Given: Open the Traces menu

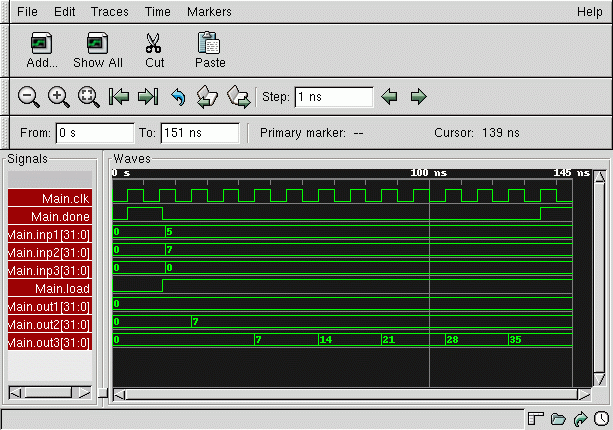Looking at the screenshot, I should [x=109, y=12].
